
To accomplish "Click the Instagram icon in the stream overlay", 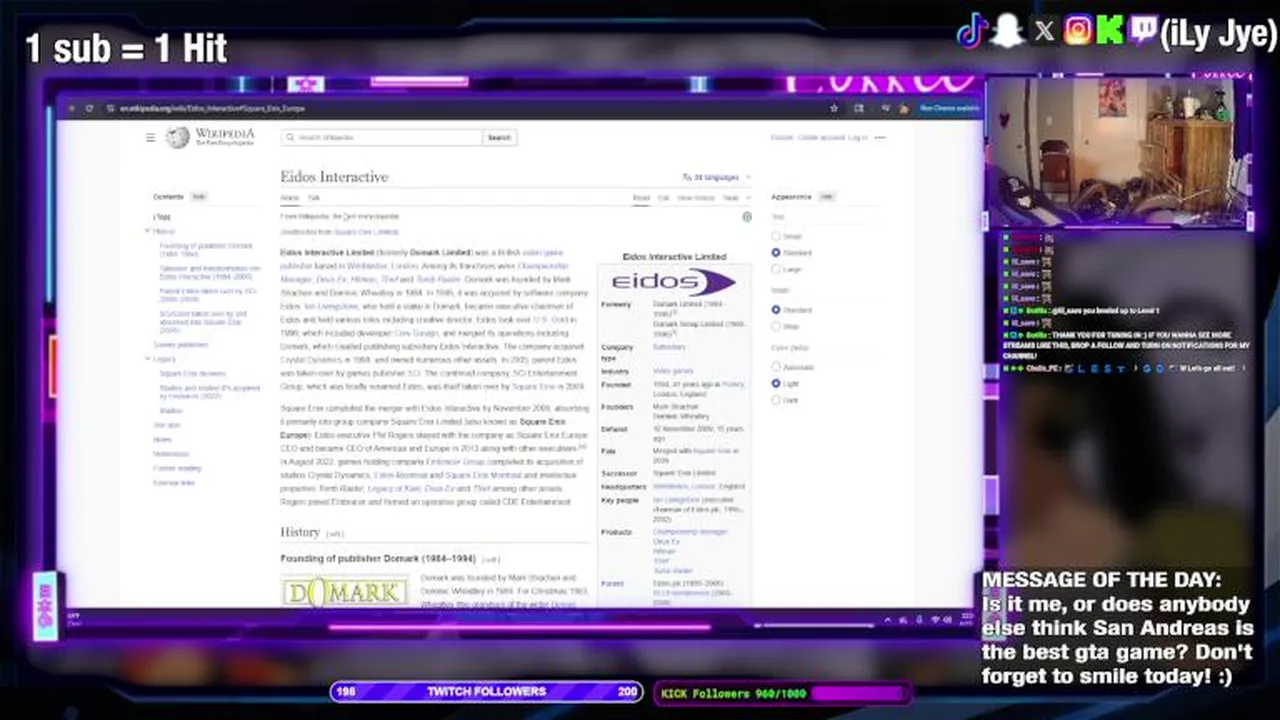I will [x=1078, y=31].
